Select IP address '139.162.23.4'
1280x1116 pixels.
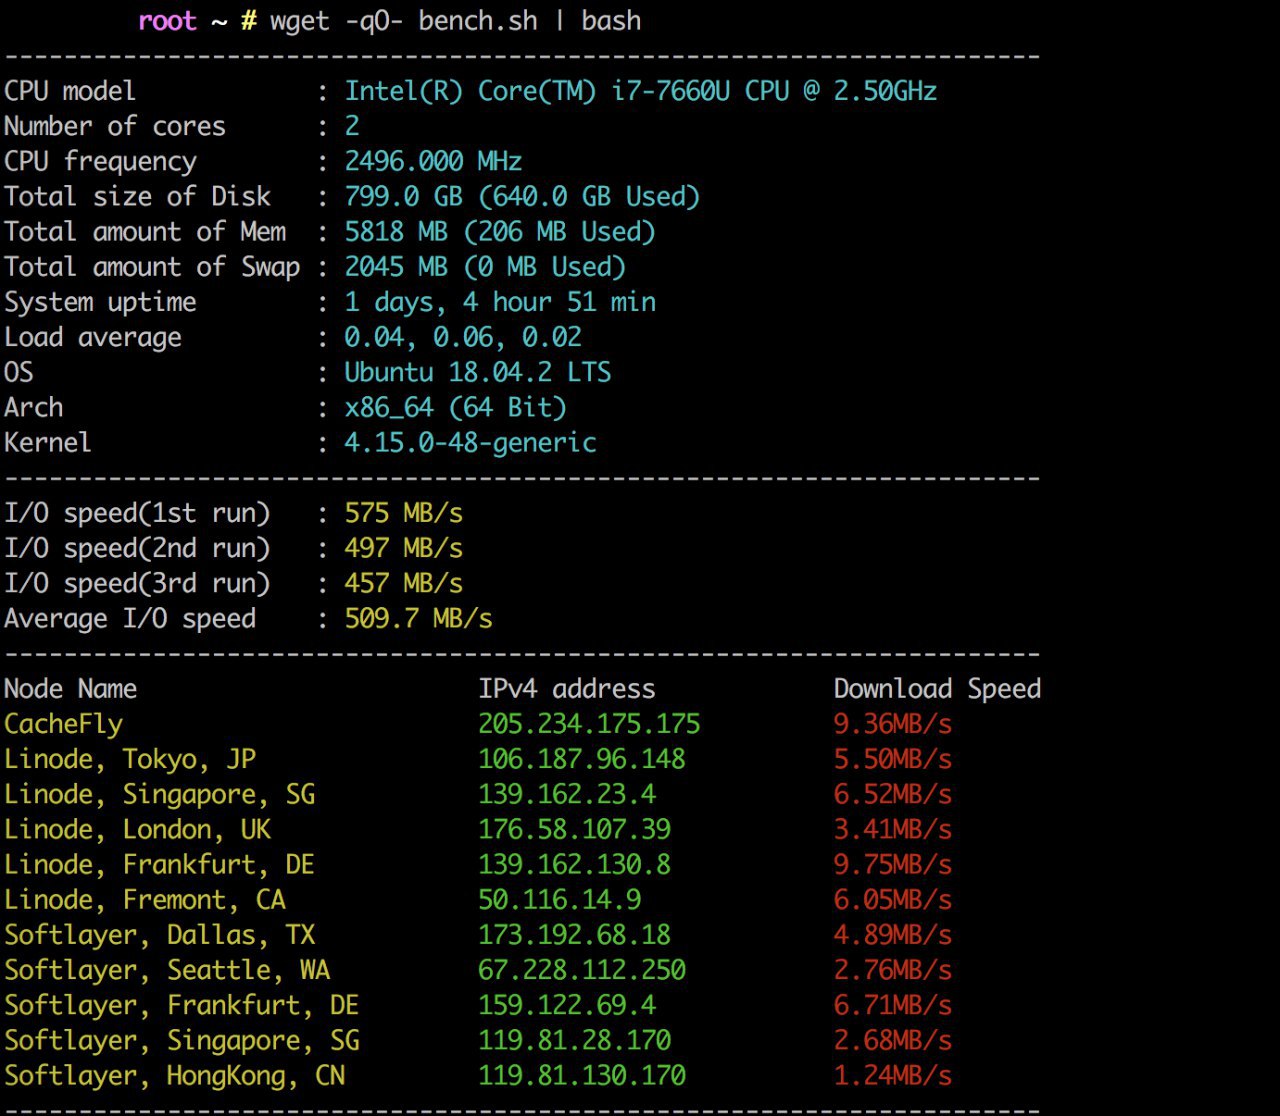tap(567, 794)
